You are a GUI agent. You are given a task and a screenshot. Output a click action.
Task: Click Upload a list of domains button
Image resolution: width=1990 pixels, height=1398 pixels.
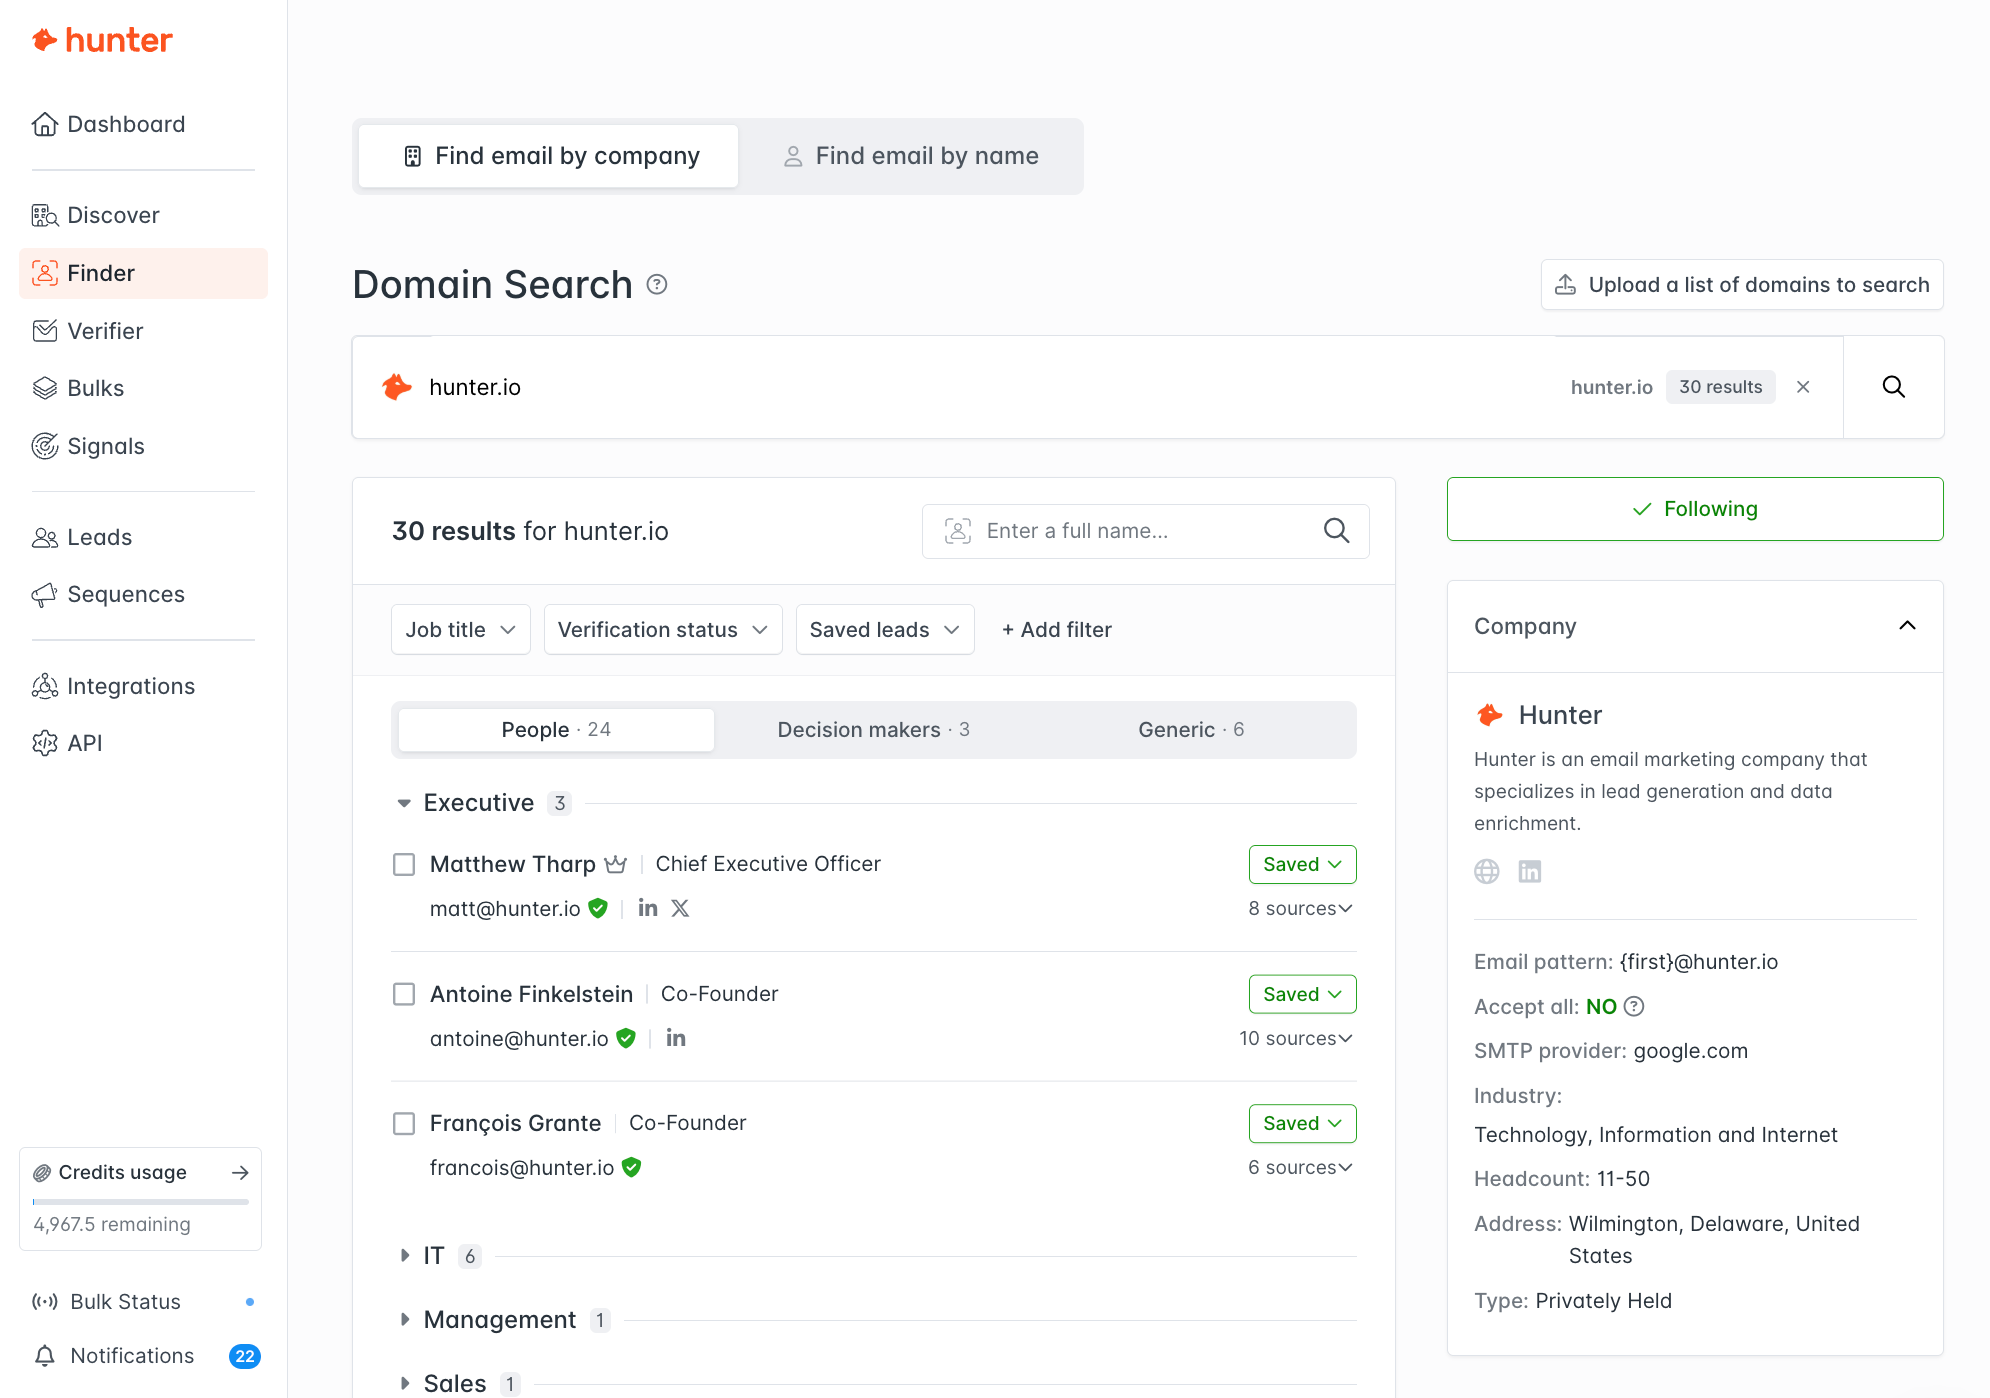pyautogui.click(x=1741, y=285)
